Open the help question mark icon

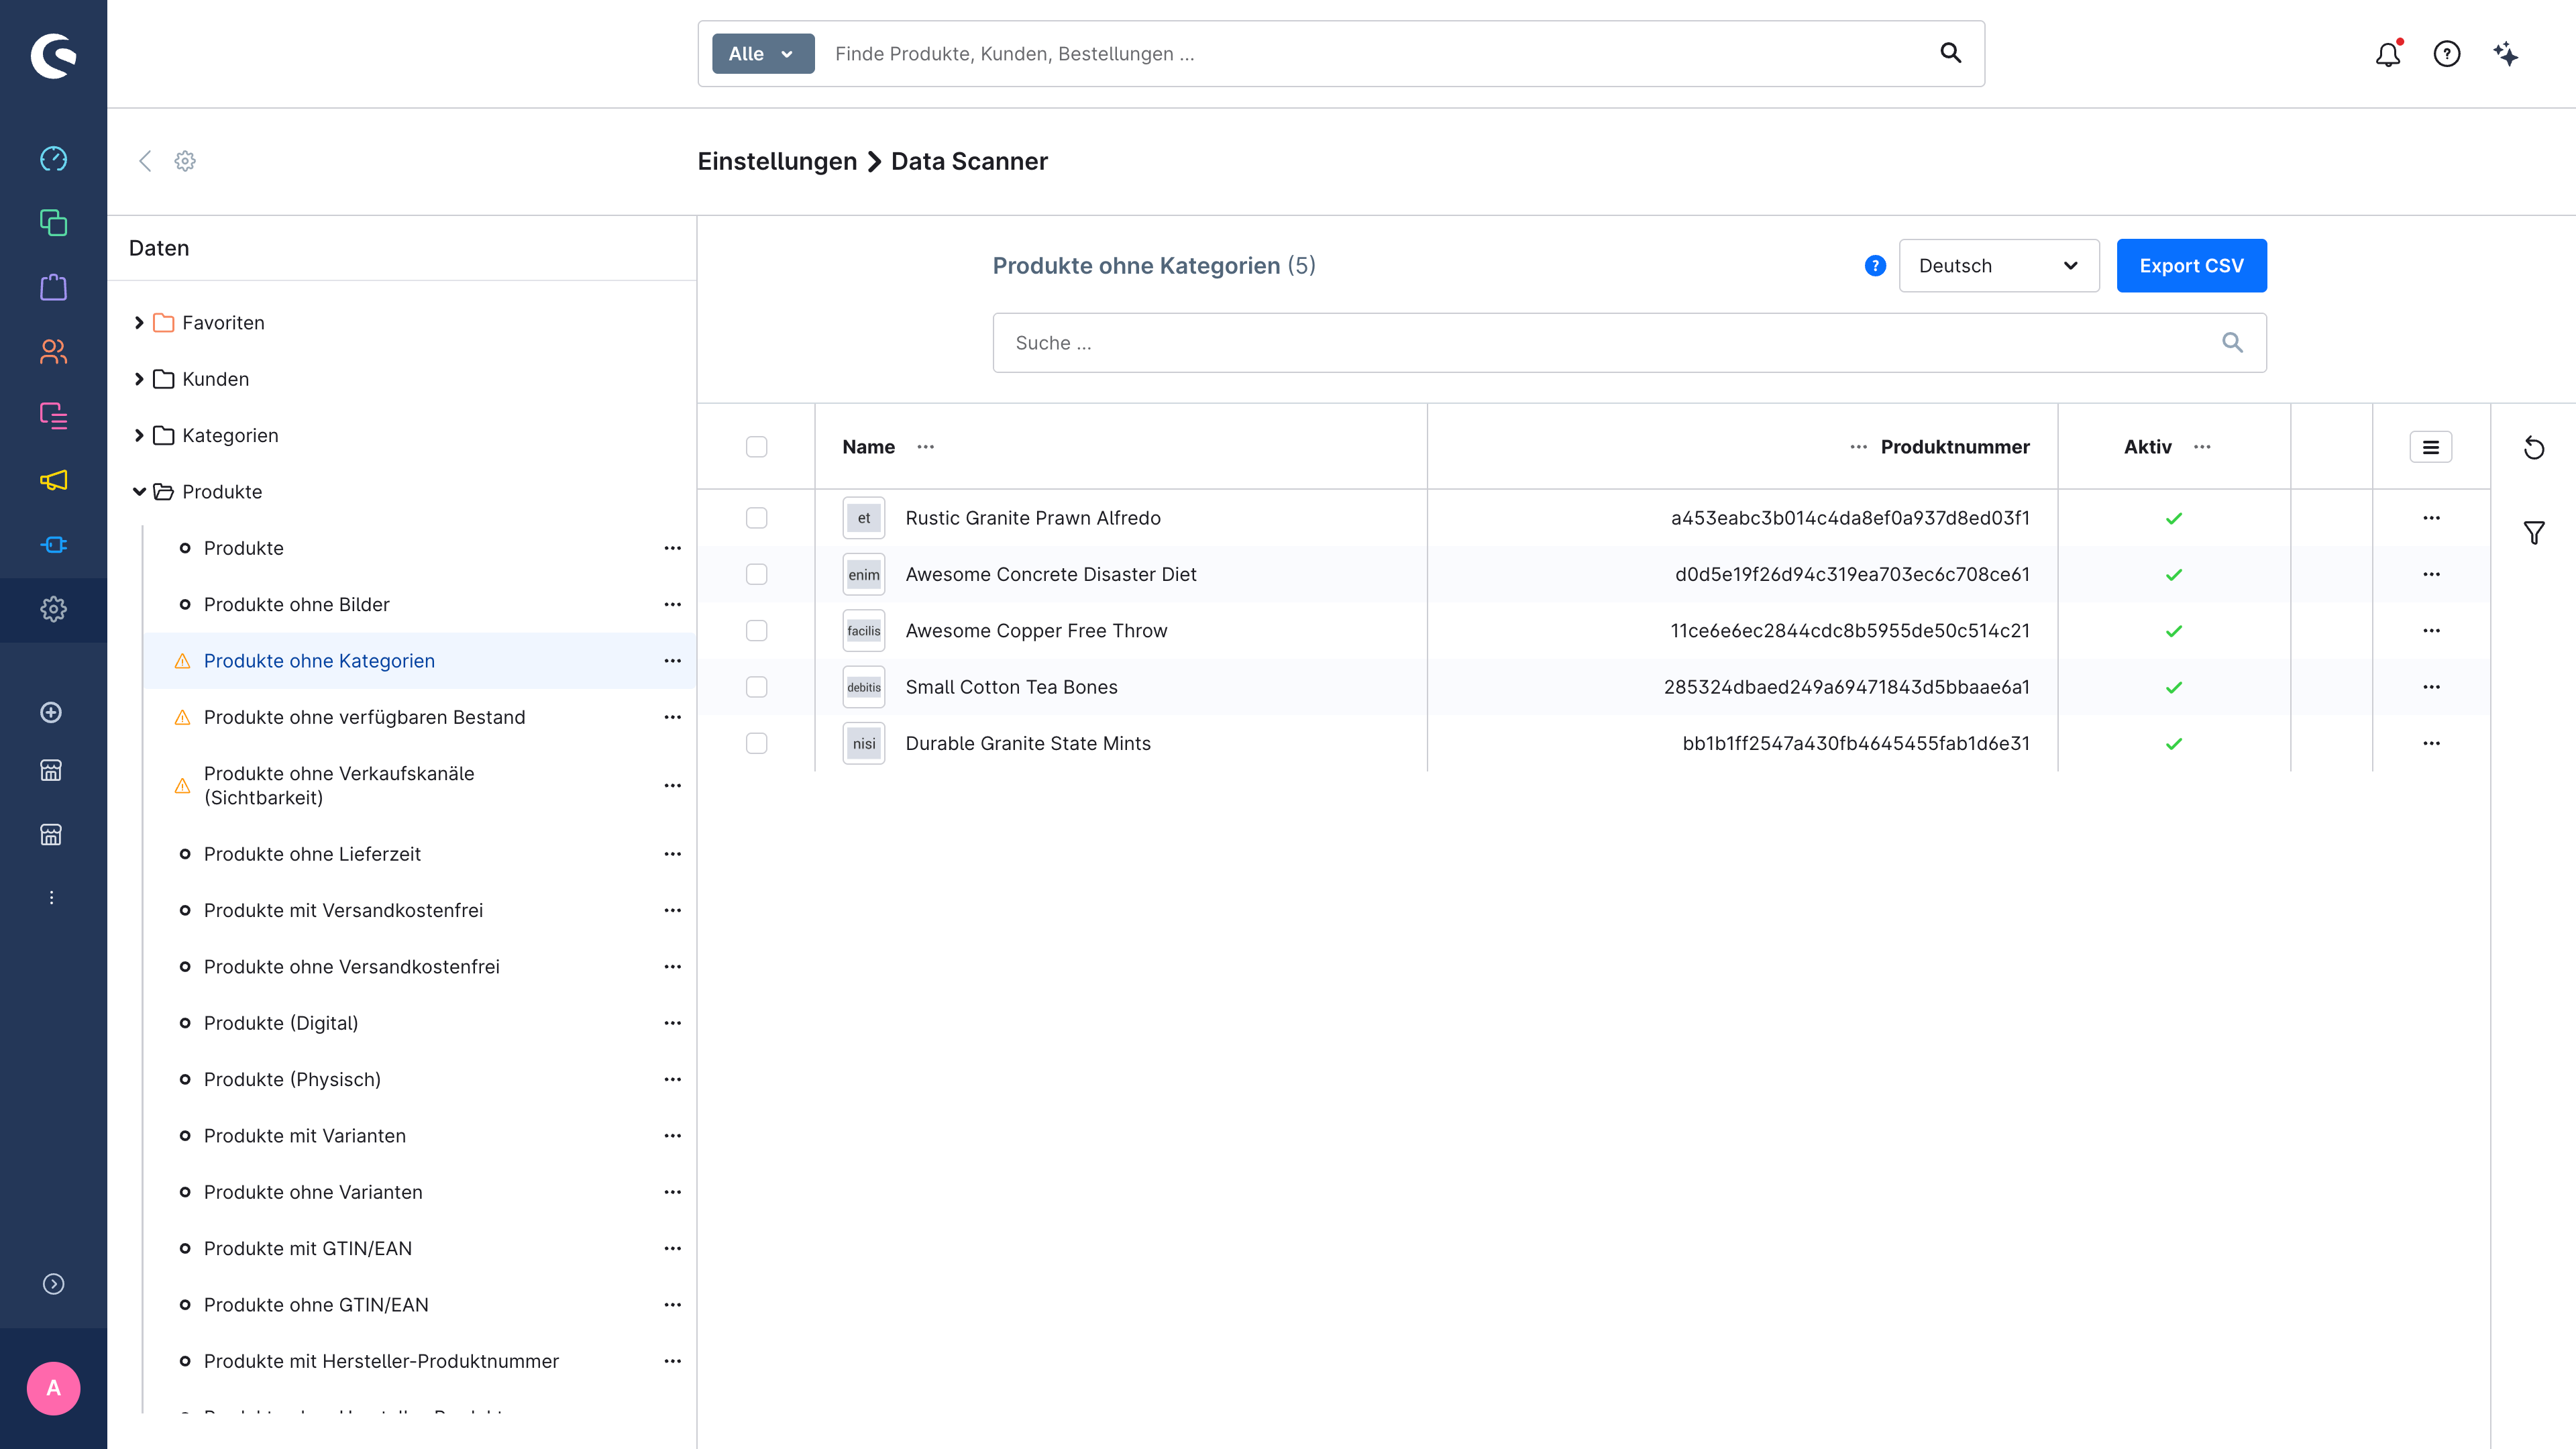[2447, 54]
